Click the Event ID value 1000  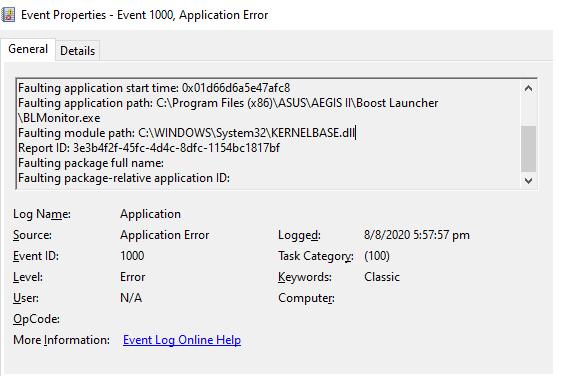coord(132,256)
